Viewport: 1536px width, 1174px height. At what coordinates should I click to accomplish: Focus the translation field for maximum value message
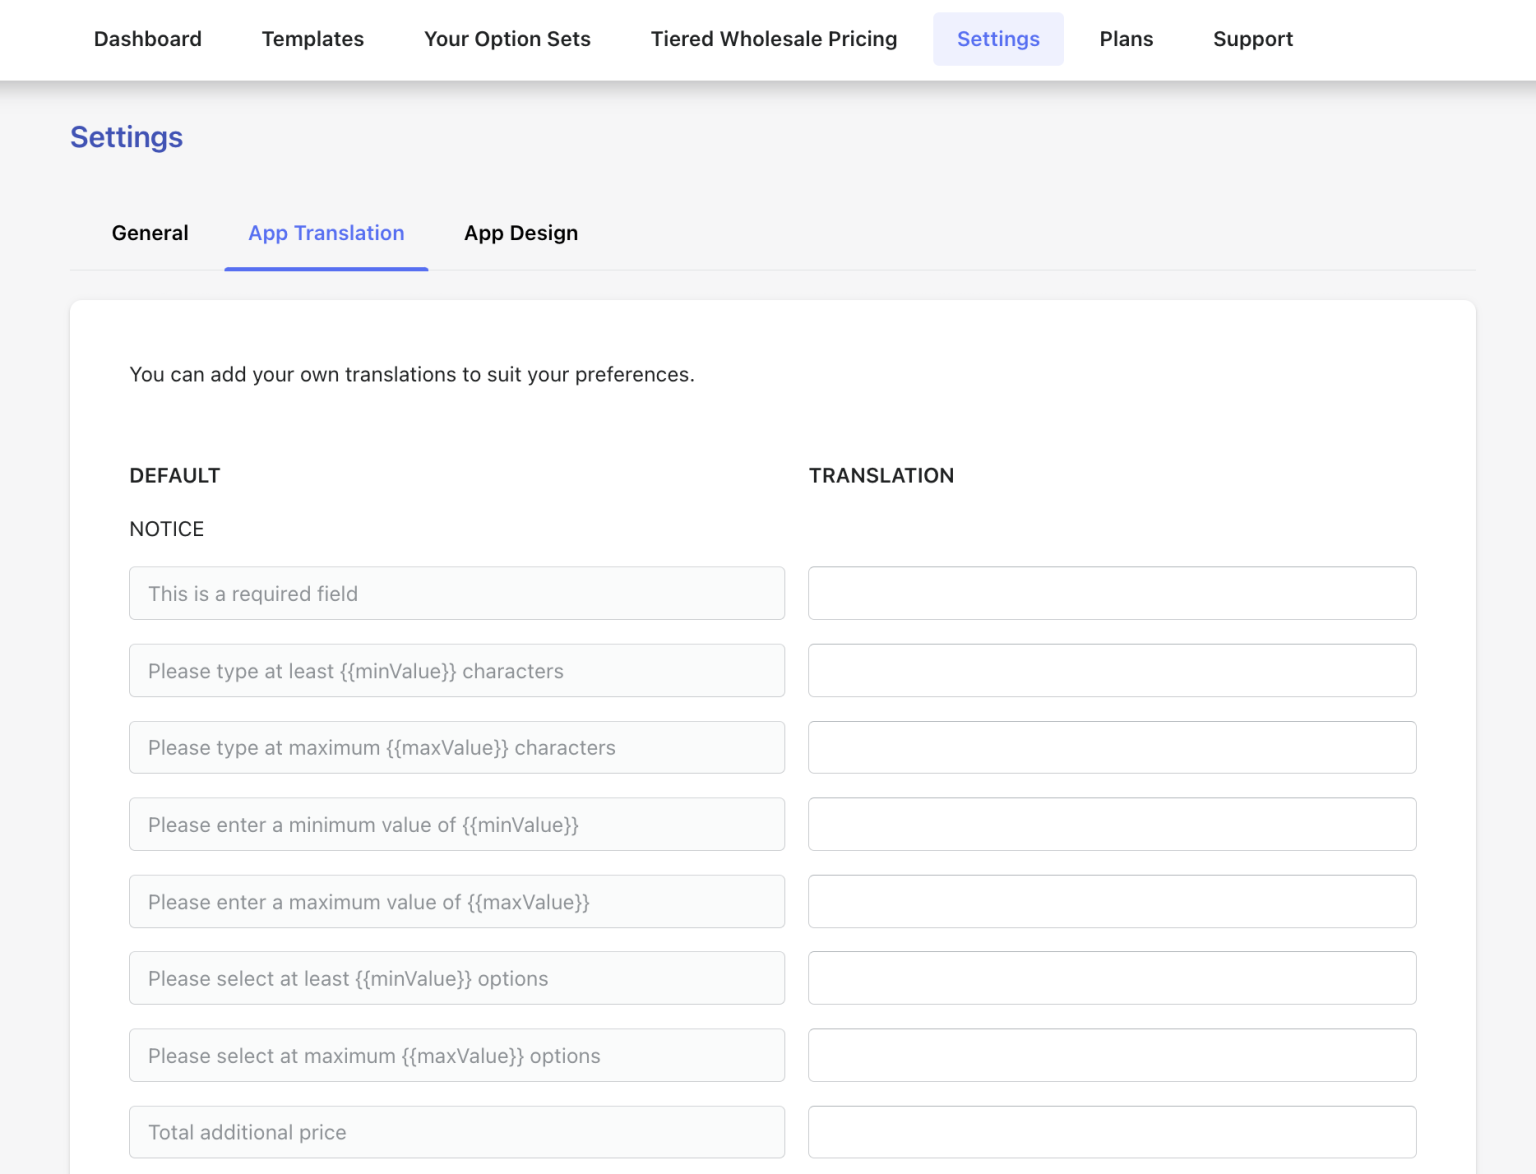[1112, 901]
